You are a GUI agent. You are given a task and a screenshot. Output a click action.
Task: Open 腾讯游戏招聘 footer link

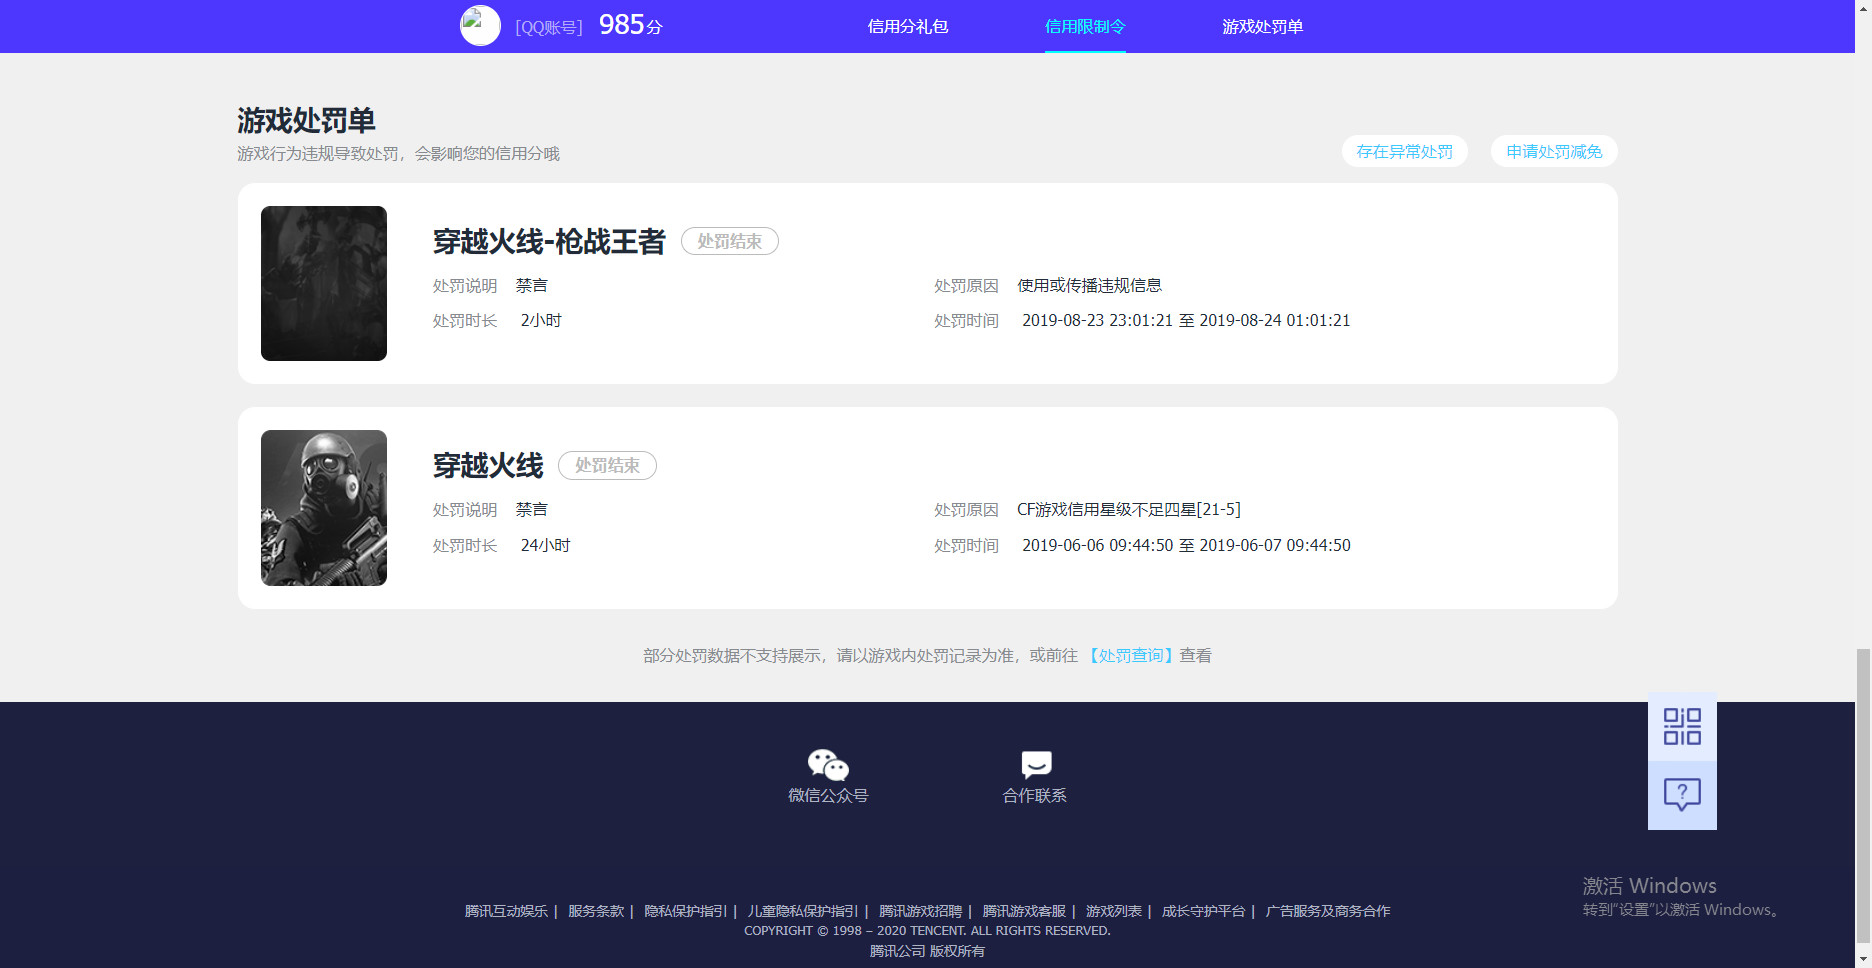[921, 911]
